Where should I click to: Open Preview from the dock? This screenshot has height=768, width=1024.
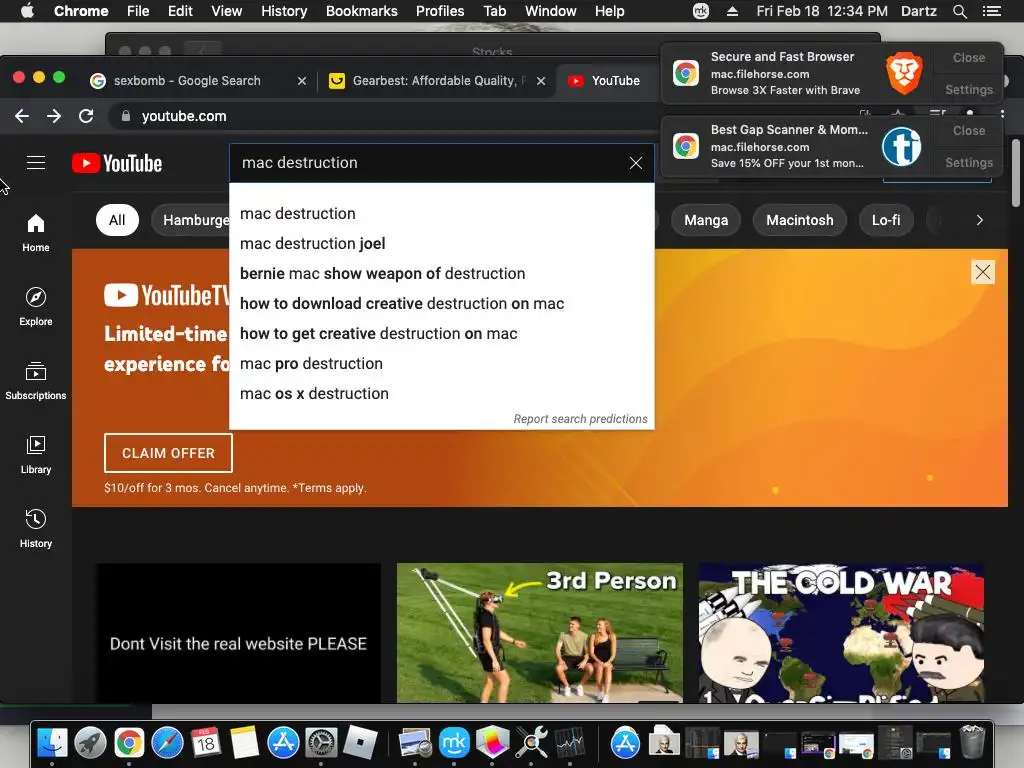[415, 743]
